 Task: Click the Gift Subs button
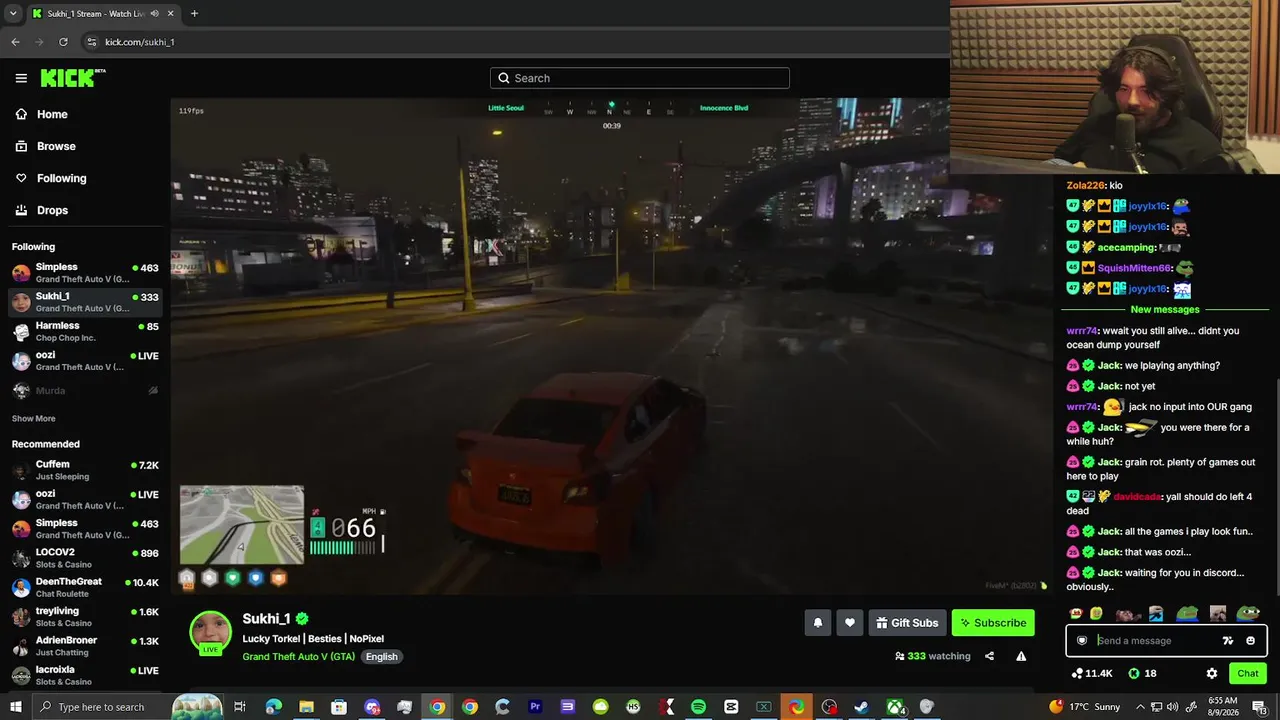(907, 623)
